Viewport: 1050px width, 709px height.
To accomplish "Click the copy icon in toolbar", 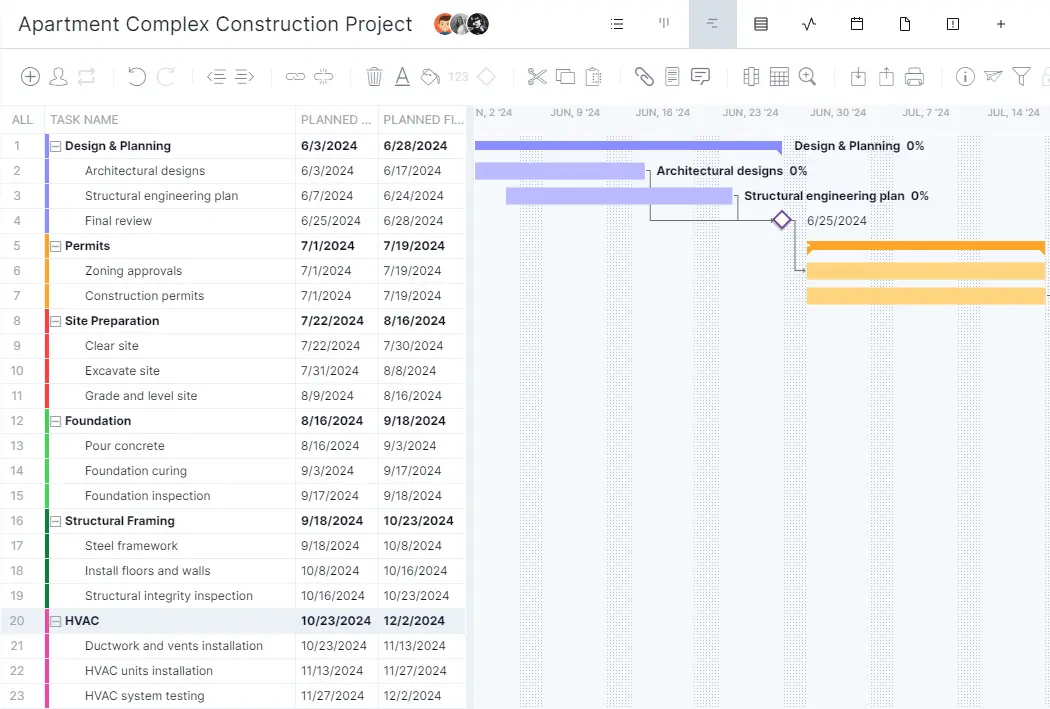I will pos(566,77).
